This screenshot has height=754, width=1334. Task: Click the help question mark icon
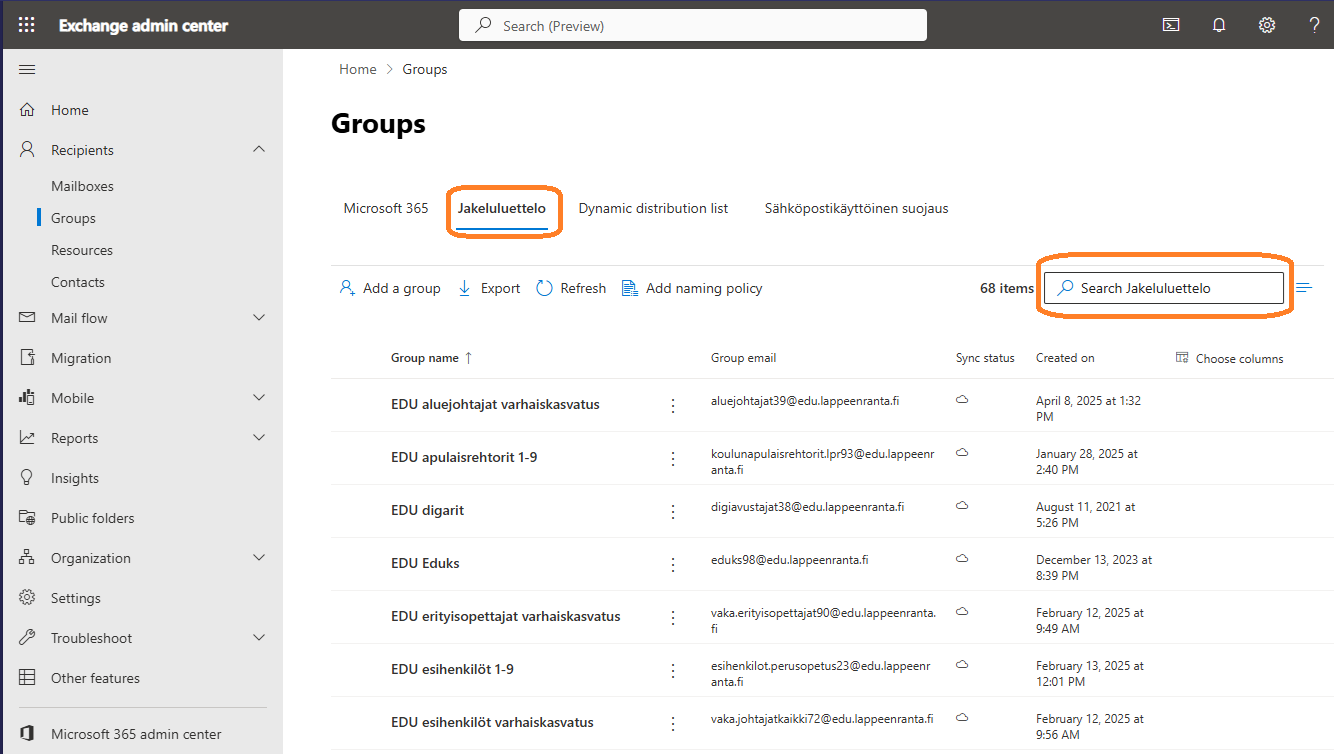(1314, 25)
